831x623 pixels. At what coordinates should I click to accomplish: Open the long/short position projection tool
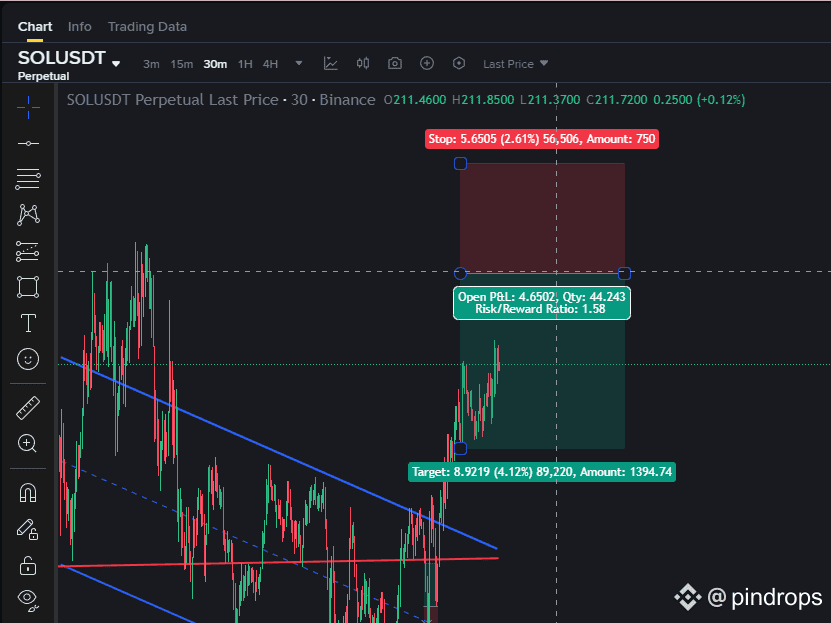coord(28,251)
